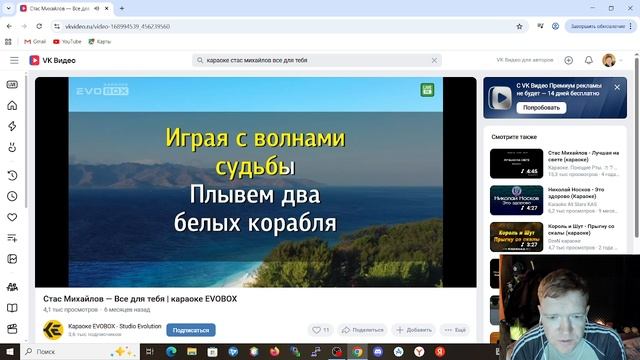Open the Apps grid in bookmarks bar
Viewport: 640px width, 360px height.
(x=8, y=42)
